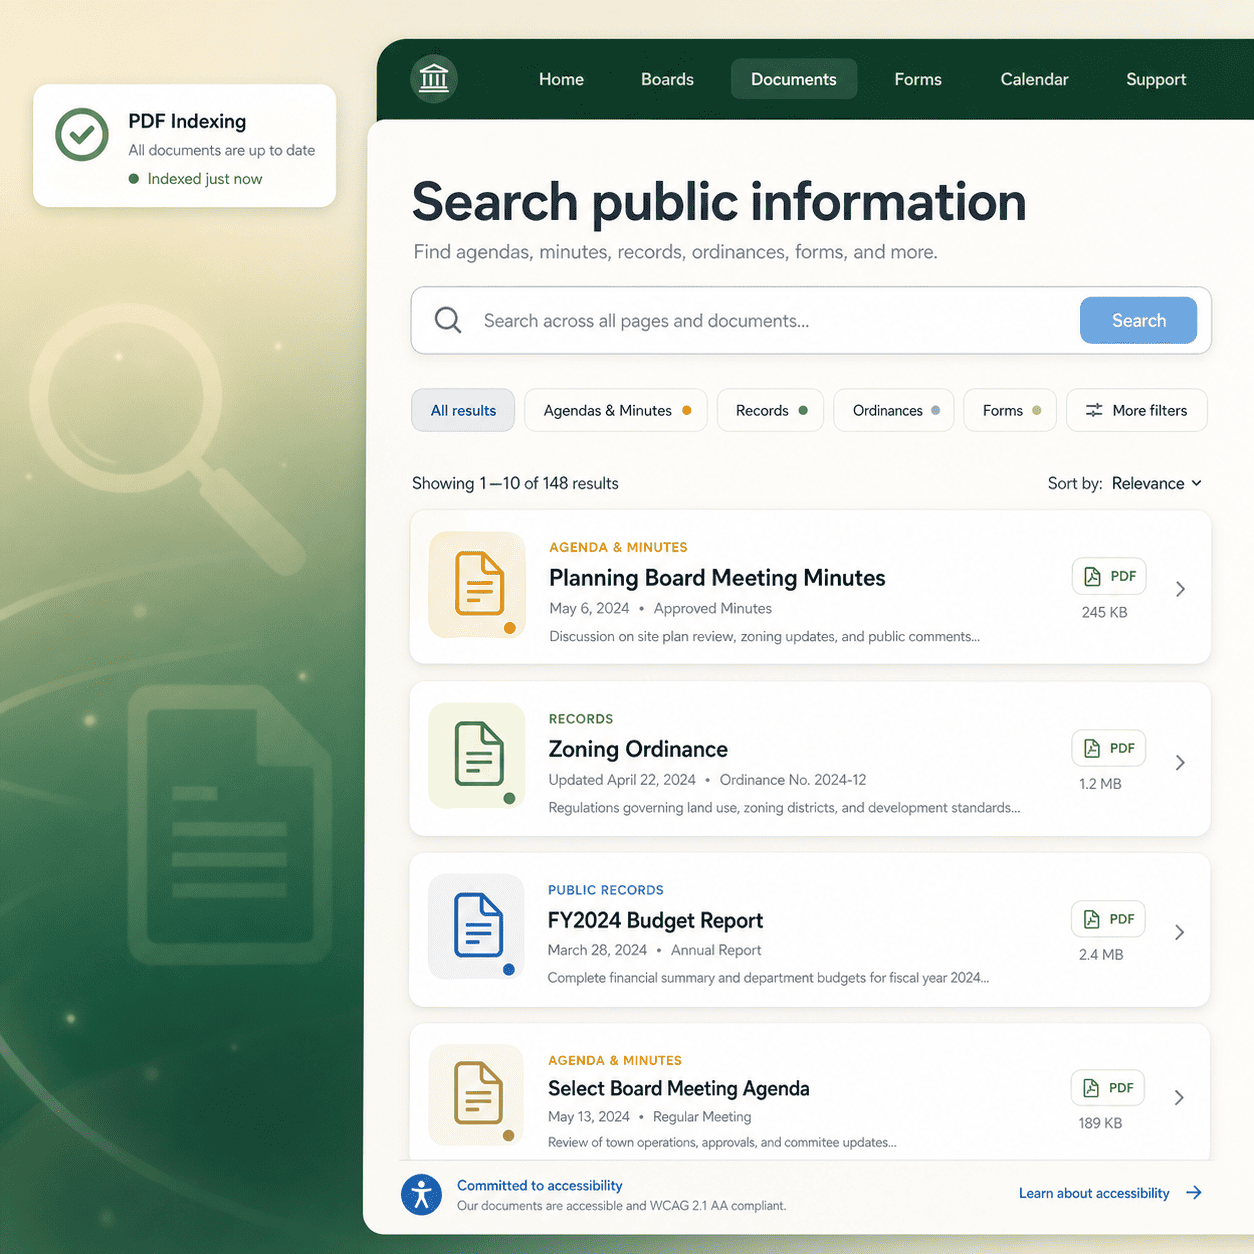Image resolution: width=1254 pixels, height=1254 pixels.
Task: Click the blue FY2024 Budget Report icon
Action: click(x=477, y=926)
